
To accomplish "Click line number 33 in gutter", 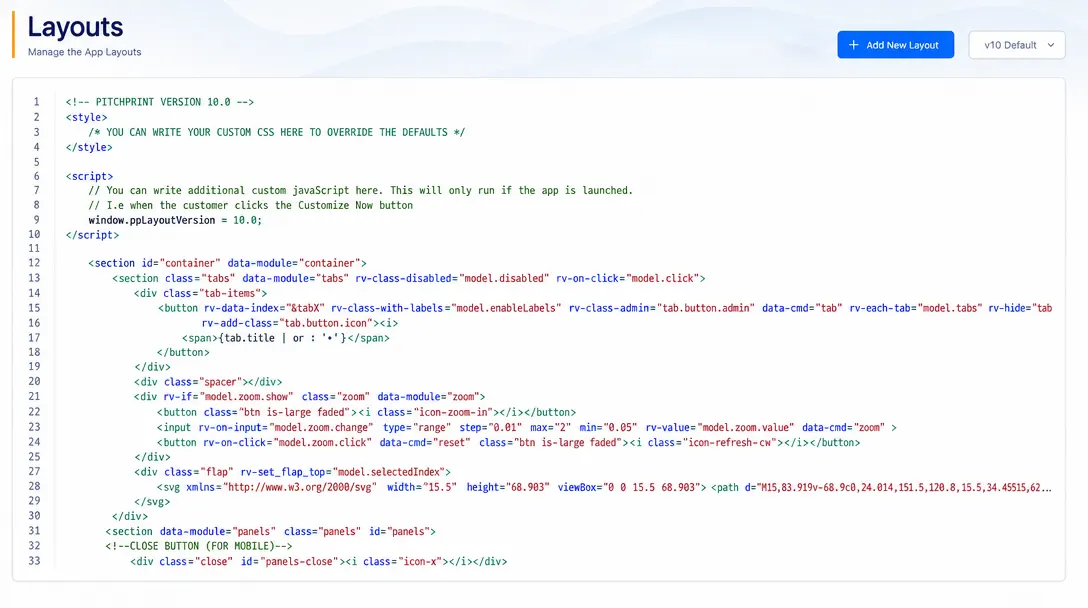I will coord(34,561).
